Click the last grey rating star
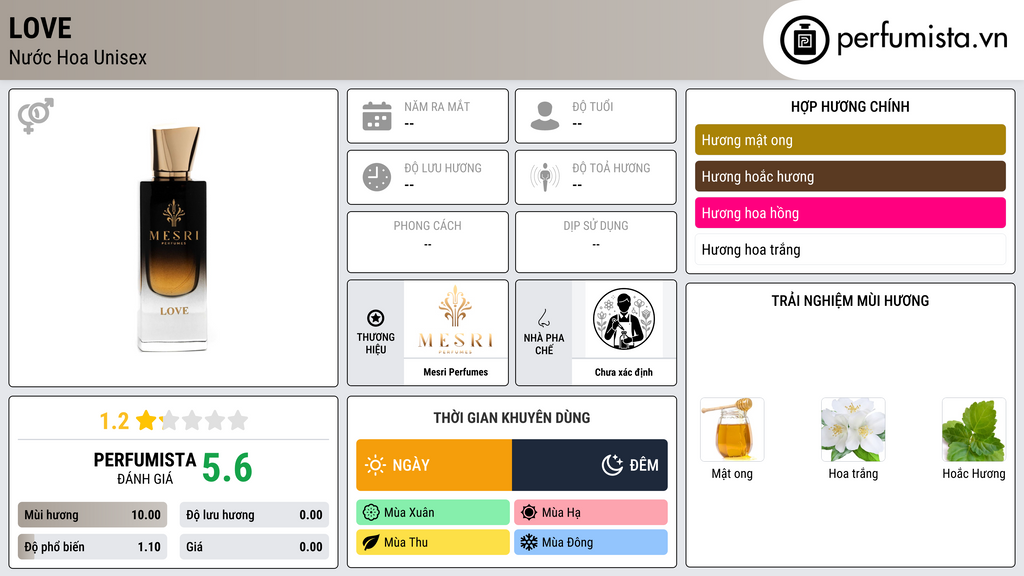The image size is (1024, 576). click(238, 420)
